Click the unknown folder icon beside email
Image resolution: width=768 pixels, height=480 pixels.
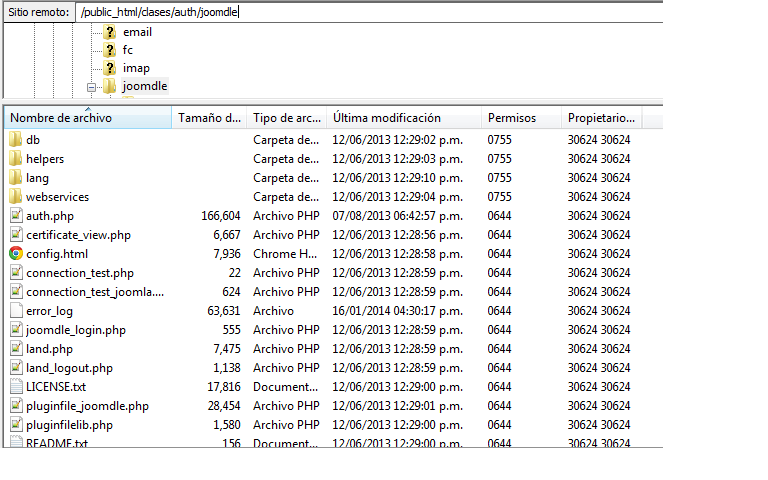(110, 32)
